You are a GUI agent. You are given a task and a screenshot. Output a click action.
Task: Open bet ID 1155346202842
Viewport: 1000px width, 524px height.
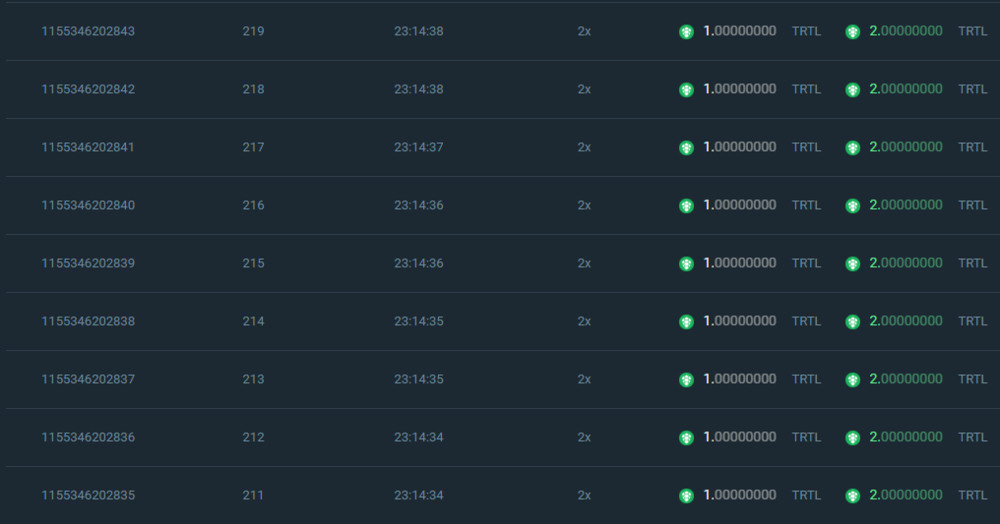pos(88,89)
